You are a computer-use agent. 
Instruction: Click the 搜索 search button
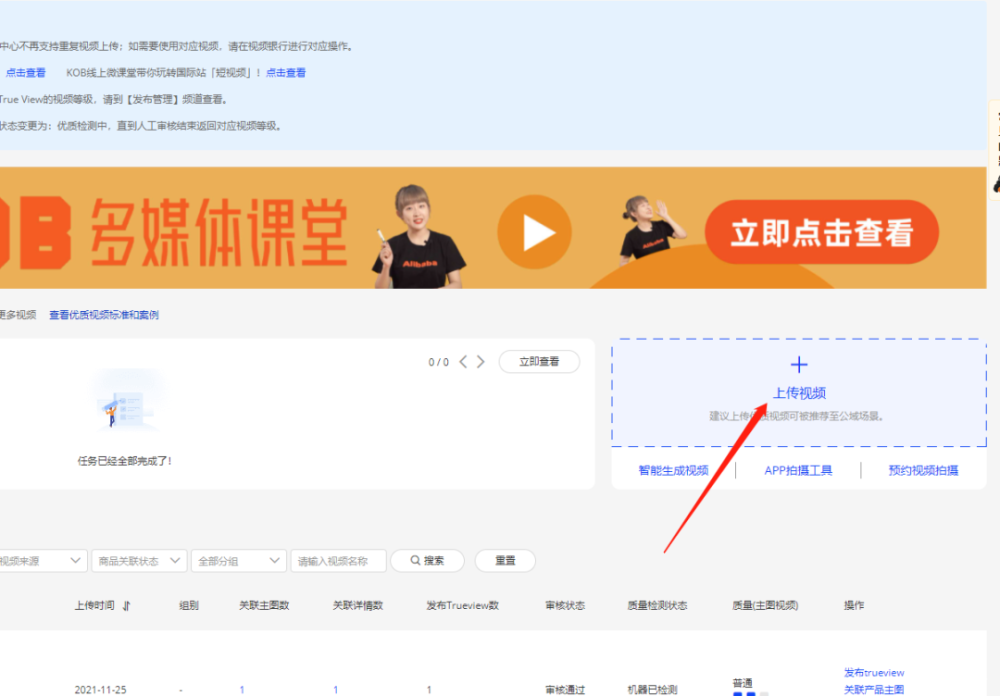click(427, 560)
